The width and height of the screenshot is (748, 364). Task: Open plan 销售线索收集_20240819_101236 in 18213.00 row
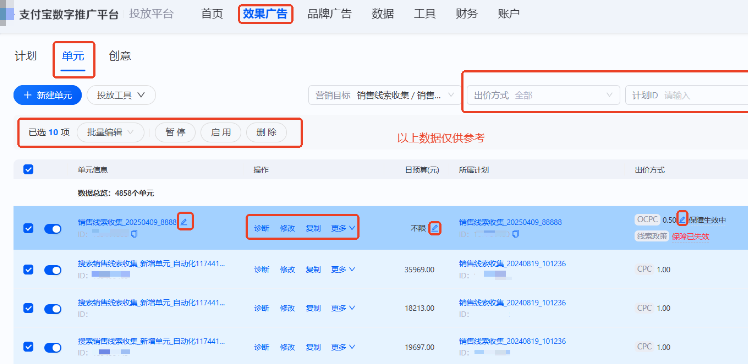[512, 302]
